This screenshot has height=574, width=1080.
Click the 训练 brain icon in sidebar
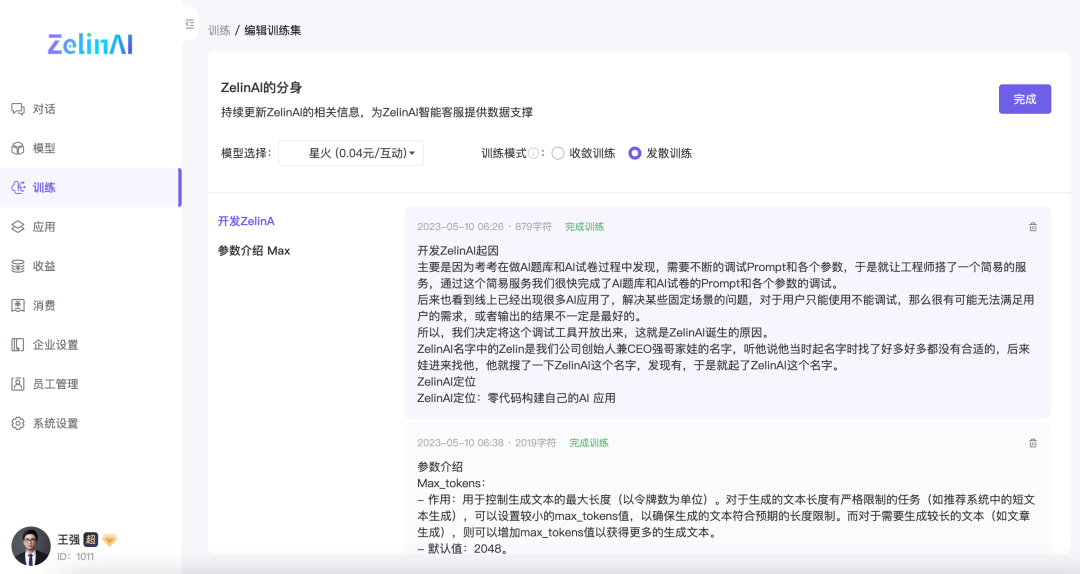pos(18,187)
